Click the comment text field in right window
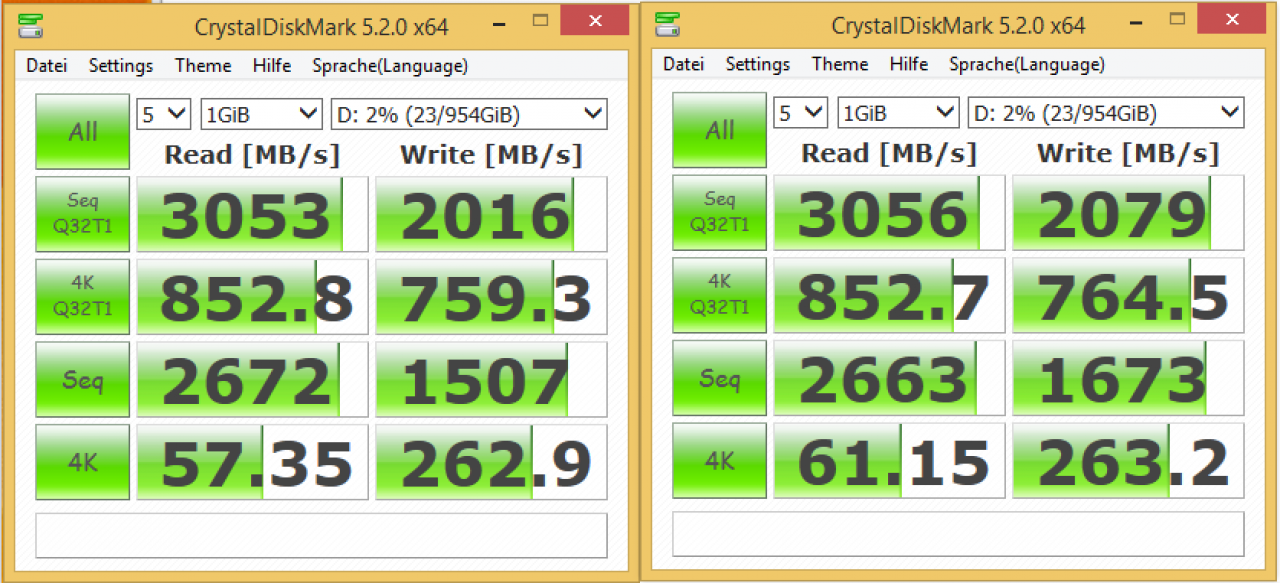1280x583 pixels. click(958, 534)
